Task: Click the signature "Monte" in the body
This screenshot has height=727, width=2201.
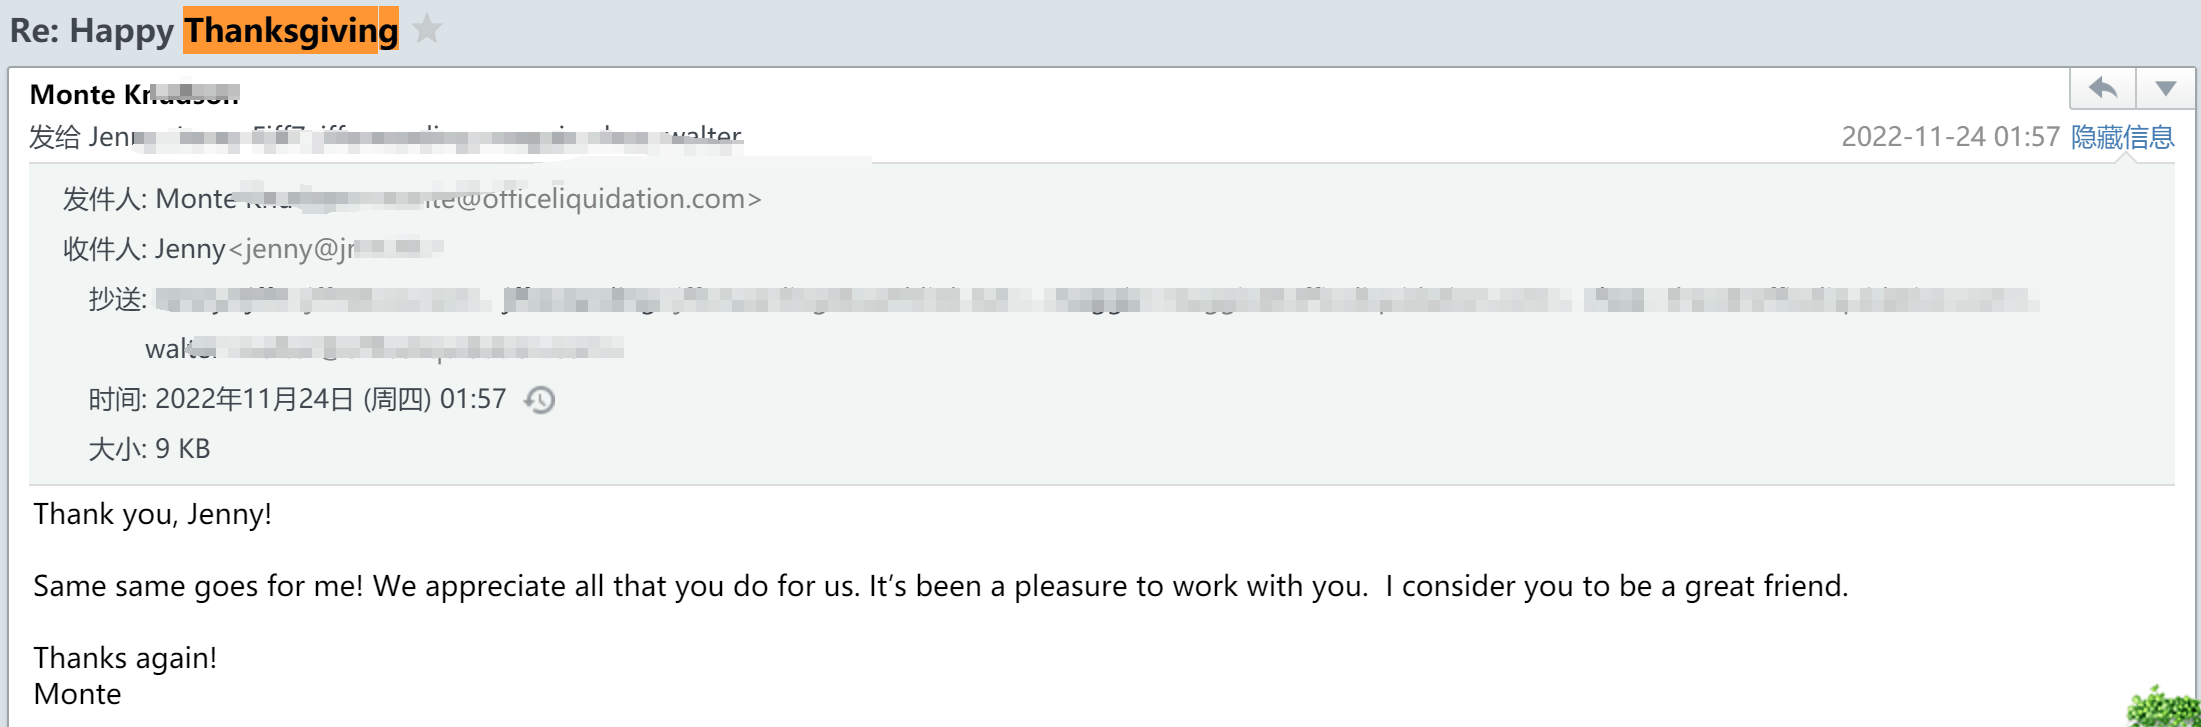Action: [77, 694]
